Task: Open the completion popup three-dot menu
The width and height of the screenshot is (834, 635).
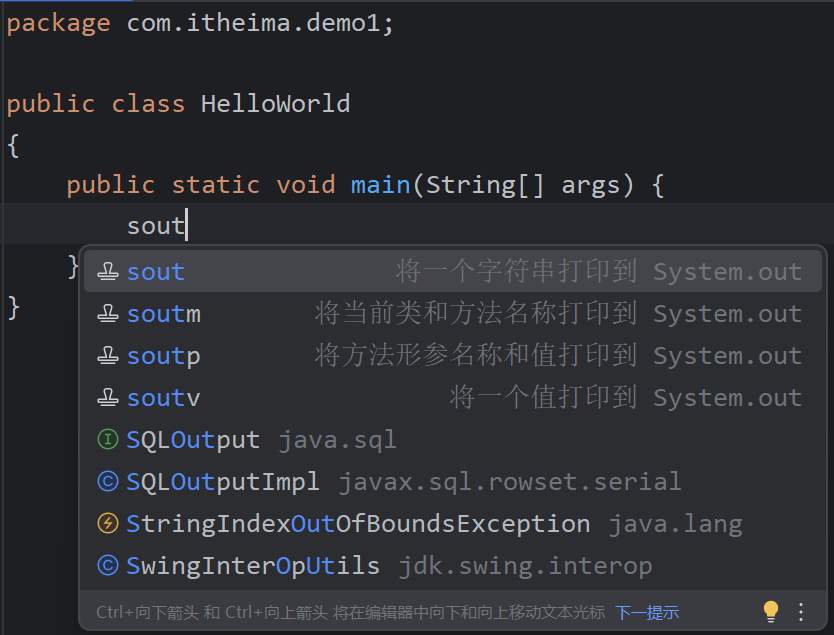Action: [x=801, y=612]
